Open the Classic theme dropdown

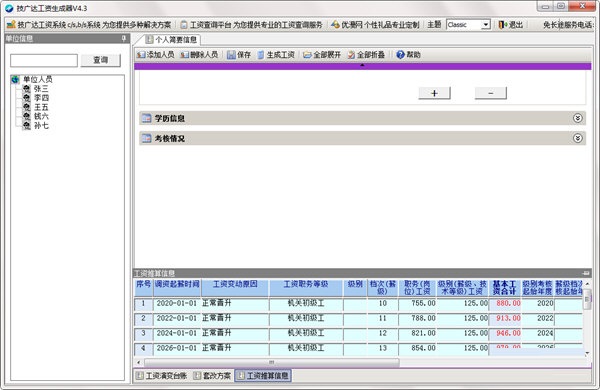coord(485,24)
